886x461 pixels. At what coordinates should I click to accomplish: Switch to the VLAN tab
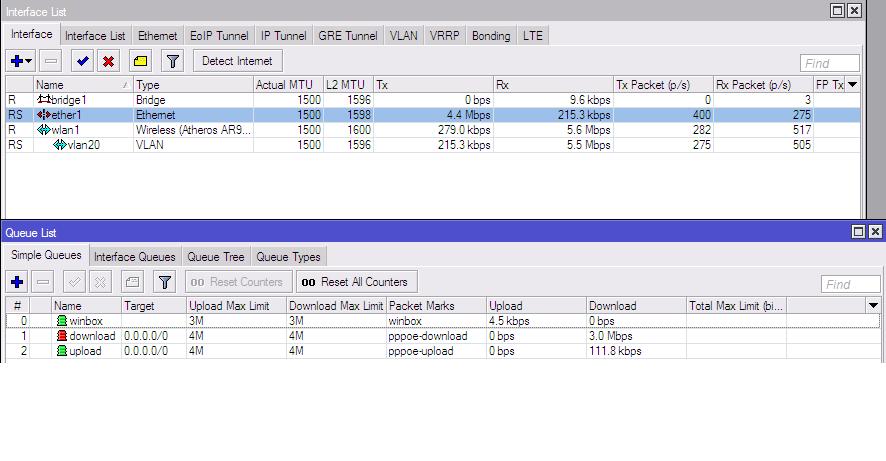(x=404, y=36)
